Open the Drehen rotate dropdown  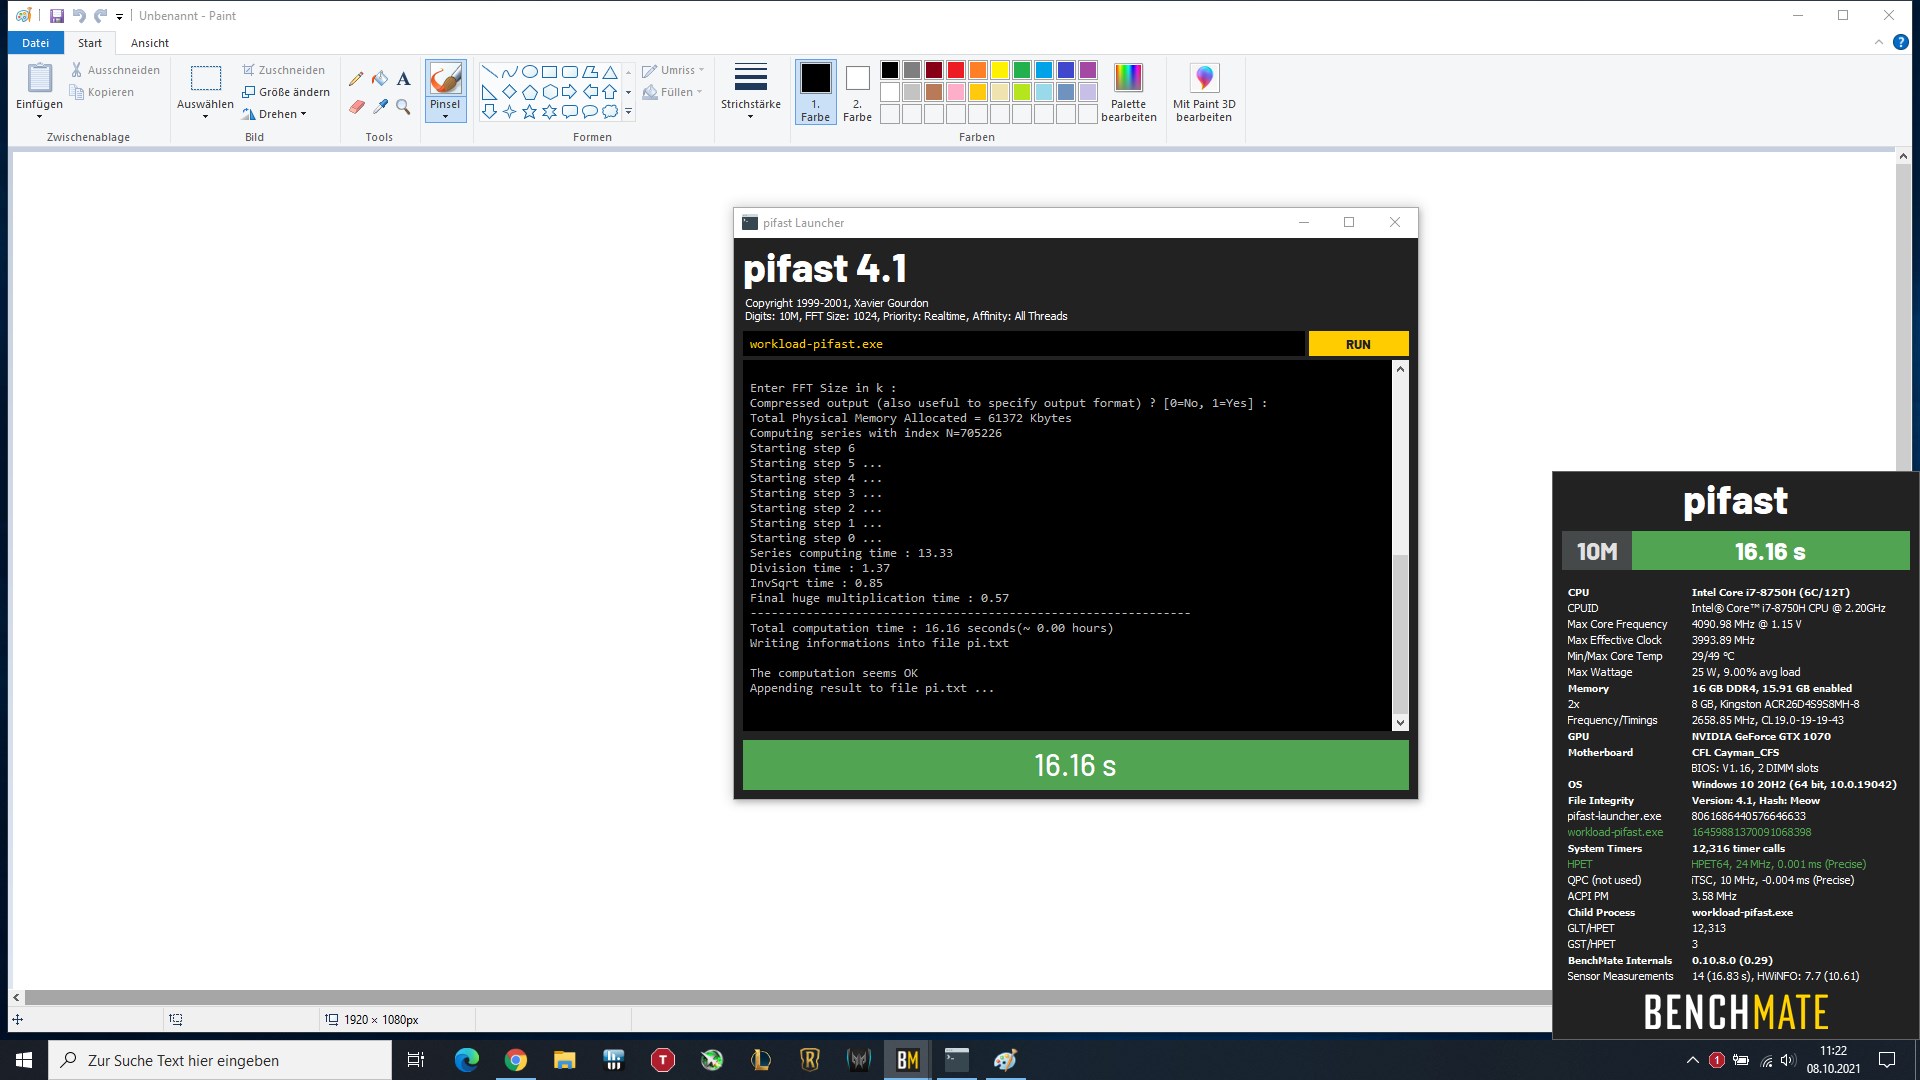point(274,114)
